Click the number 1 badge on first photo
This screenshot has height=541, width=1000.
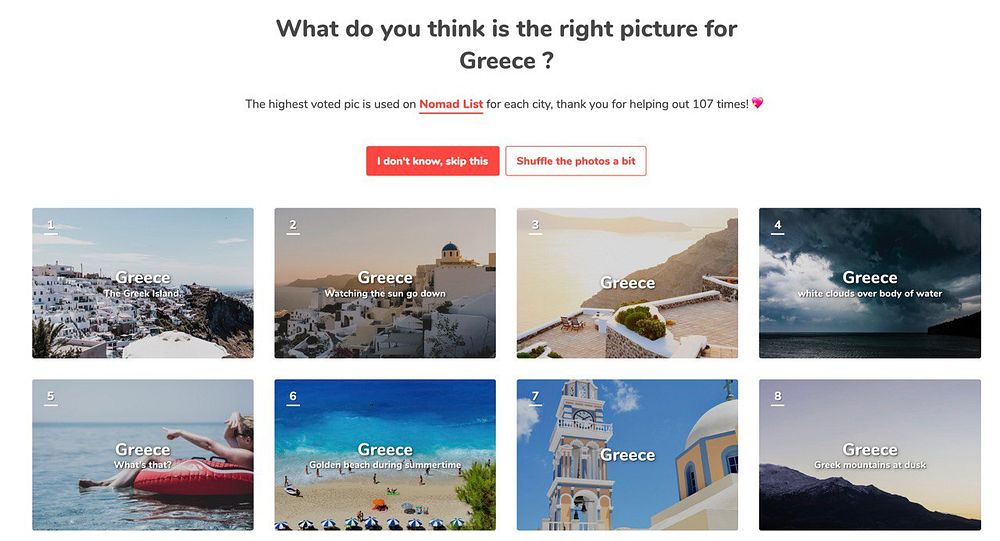pos(50,226)
